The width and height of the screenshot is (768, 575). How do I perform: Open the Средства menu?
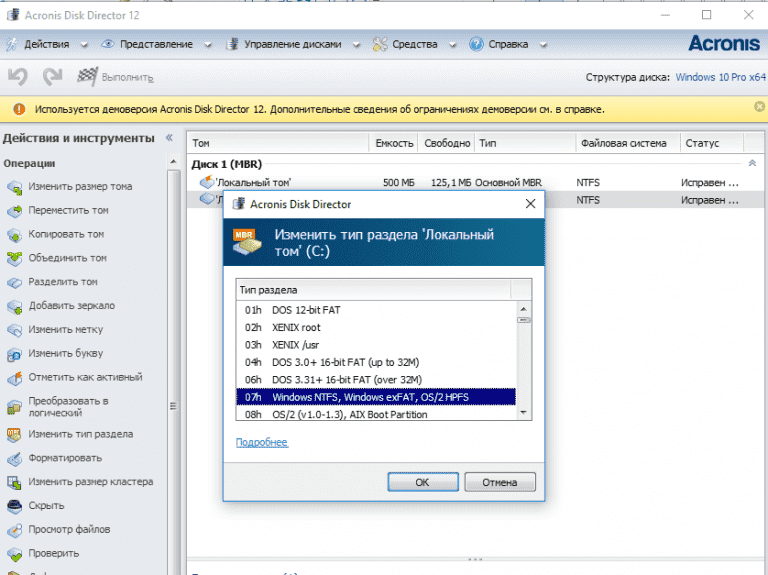pos(414,44)
